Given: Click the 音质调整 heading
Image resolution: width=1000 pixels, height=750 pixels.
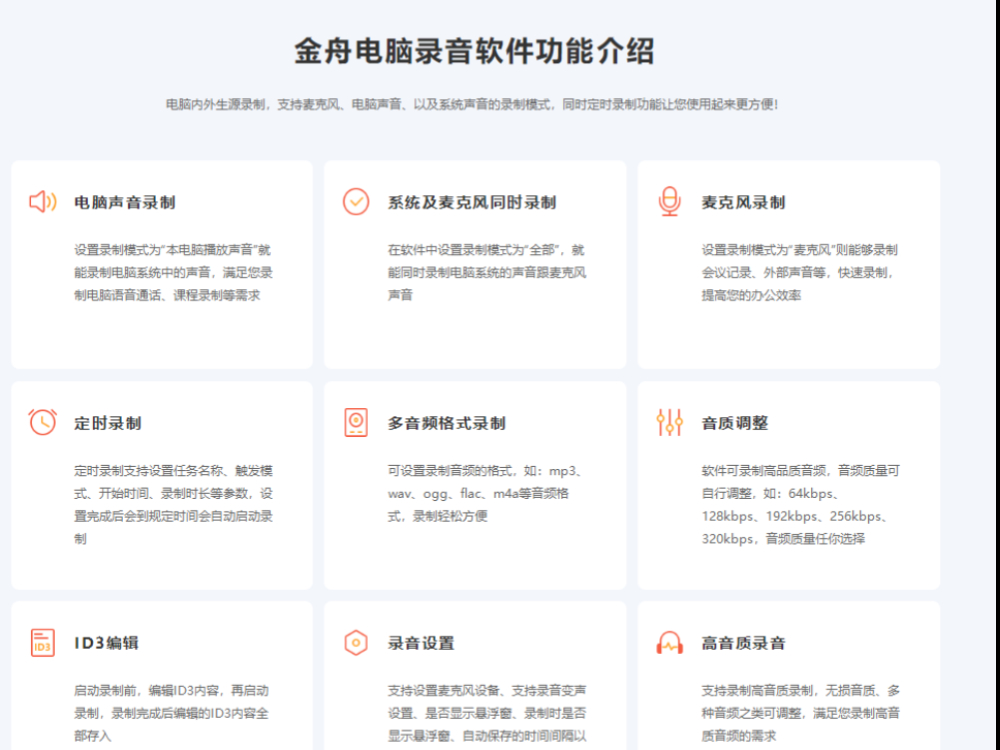Looking at the screenshot, I should click(x=735, y=423).
